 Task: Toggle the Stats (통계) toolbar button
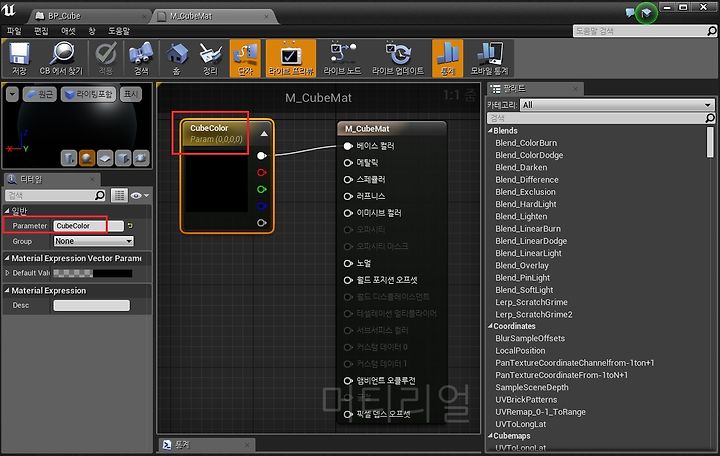448,58
